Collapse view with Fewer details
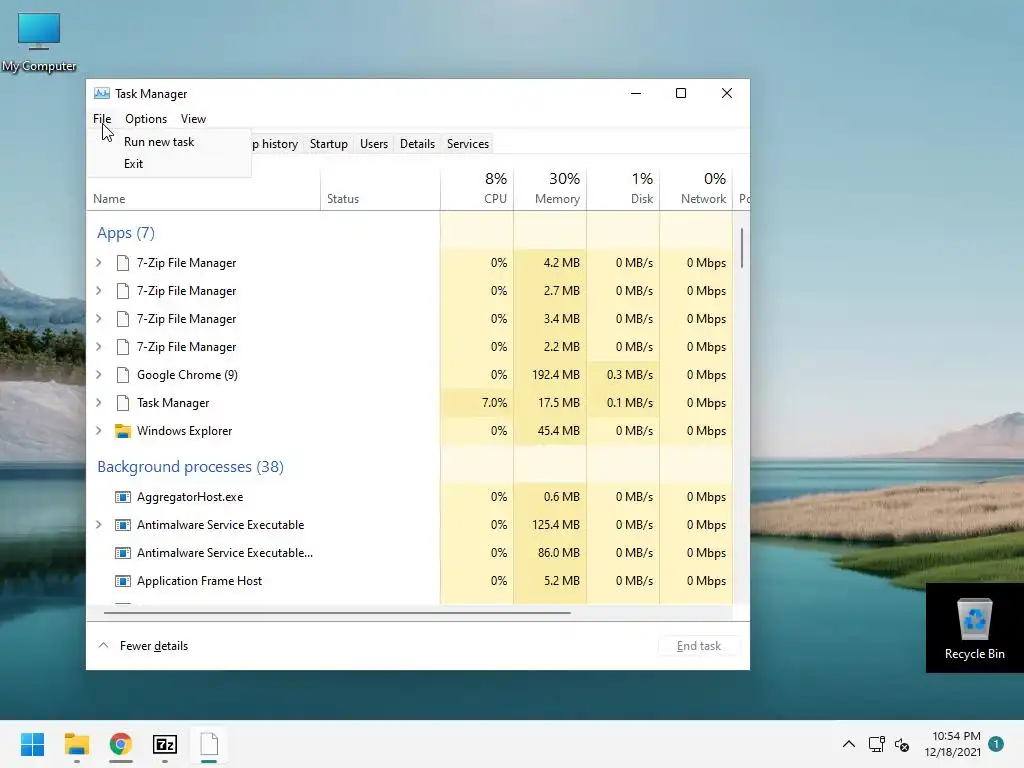 click(x=143, y=646)
